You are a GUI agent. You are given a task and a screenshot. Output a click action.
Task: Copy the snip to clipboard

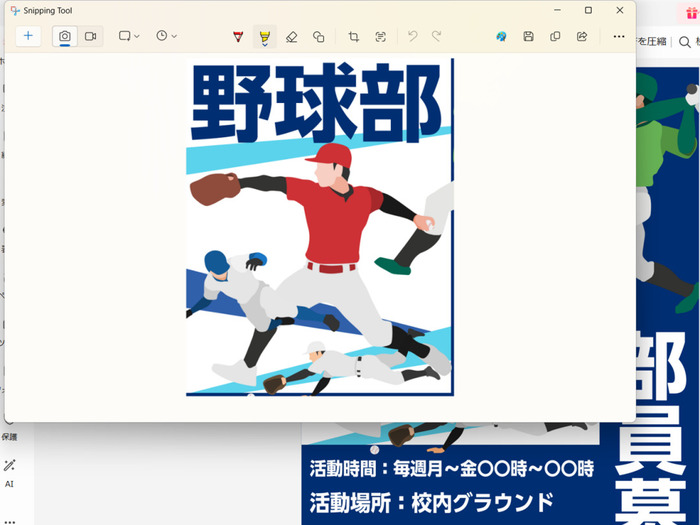pyautogui.click(x=555, y=37)
